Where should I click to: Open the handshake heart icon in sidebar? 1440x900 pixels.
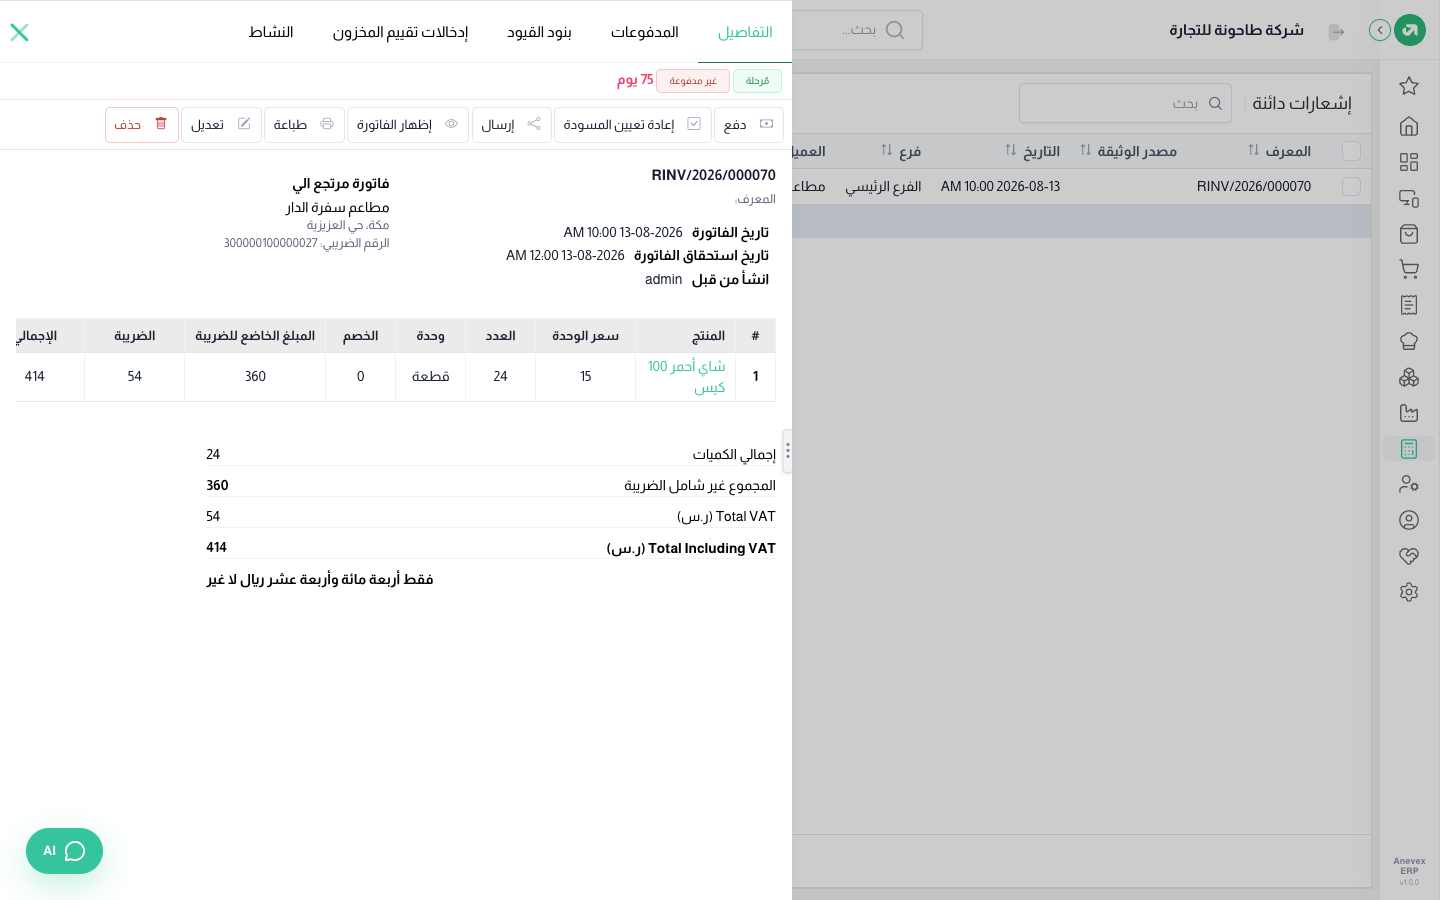(x=1409, y=556)
